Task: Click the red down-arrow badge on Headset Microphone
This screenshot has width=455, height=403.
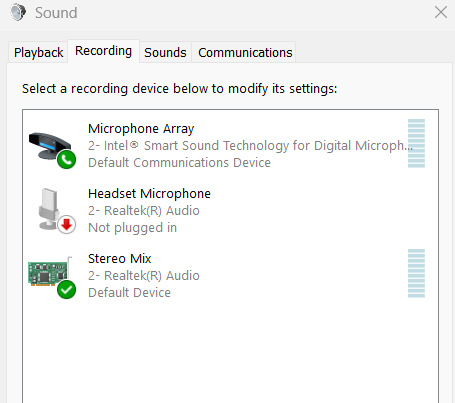Action: tap(66, 225)
